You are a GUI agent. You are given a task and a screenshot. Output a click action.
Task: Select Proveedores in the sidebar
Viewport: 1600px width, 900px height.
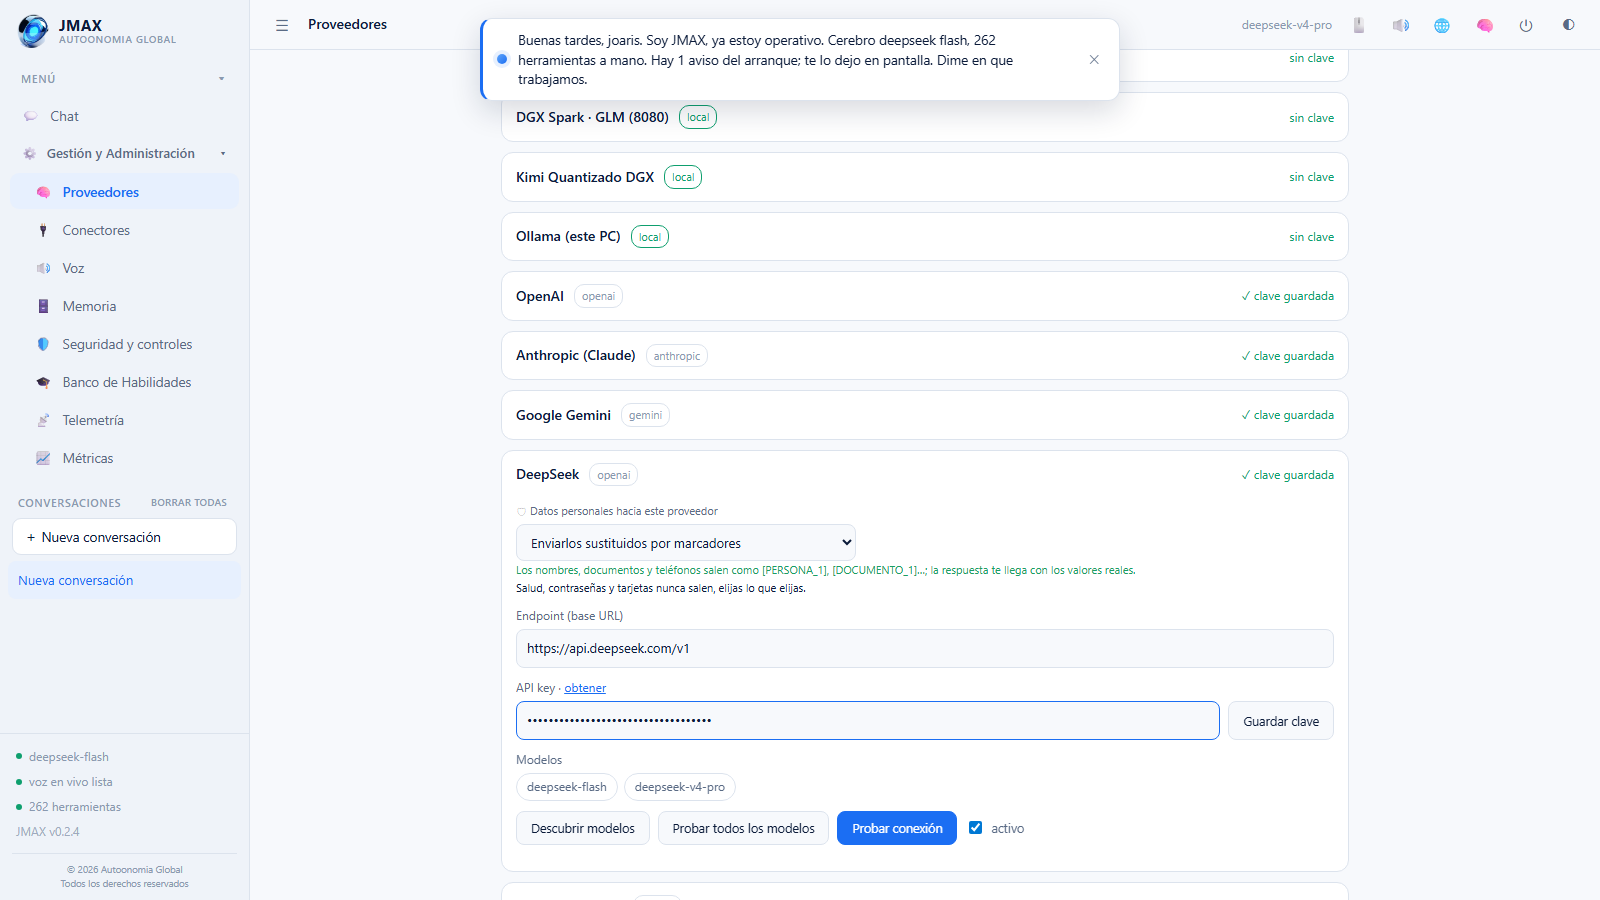pyautogui.click(x=124, y=192)
